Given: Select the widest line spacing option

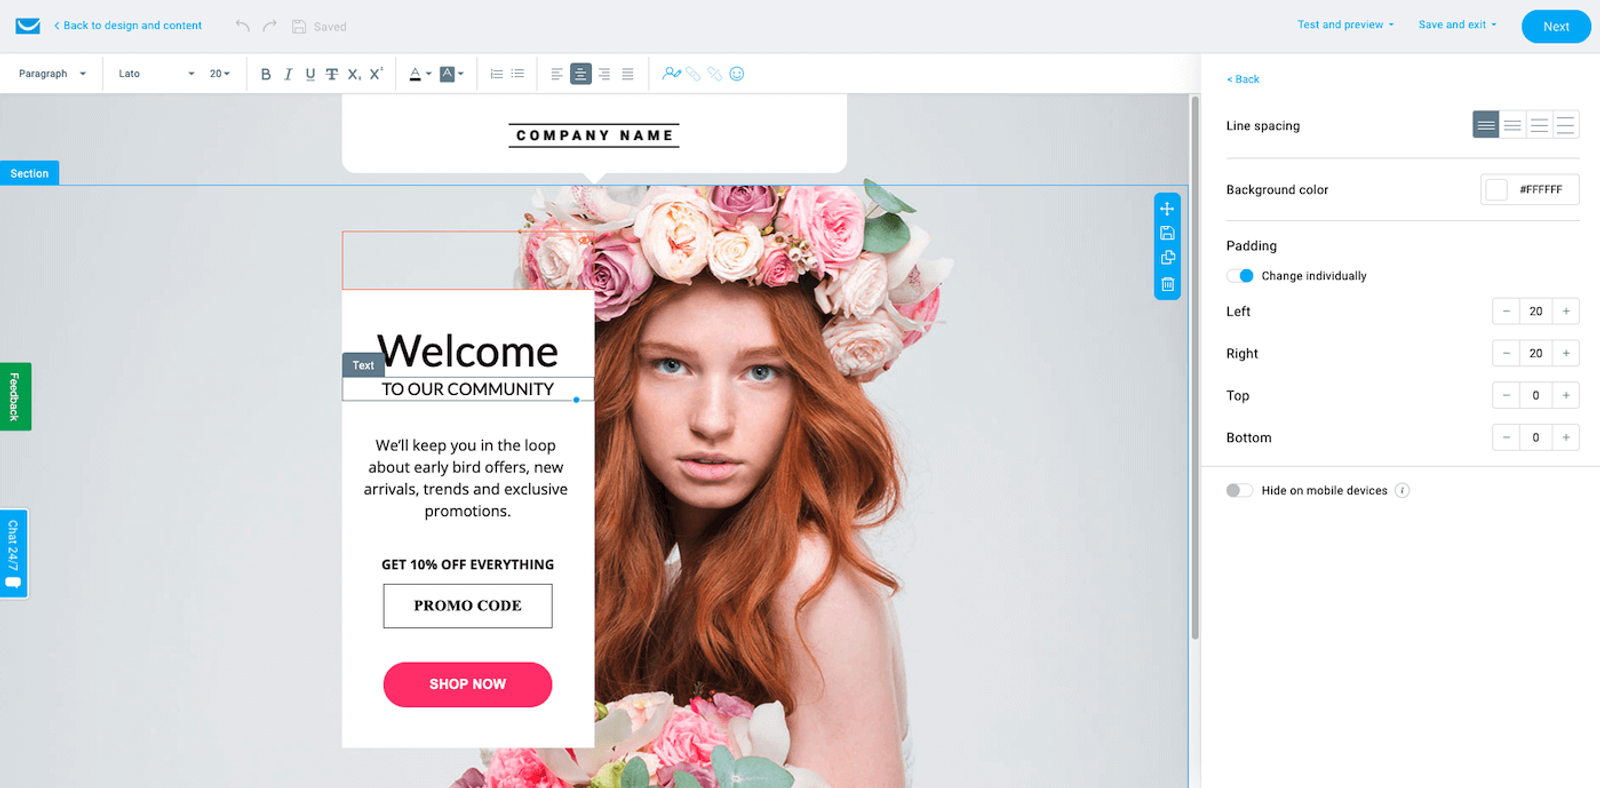Looking at the screenshot, I should point(1566,125).
